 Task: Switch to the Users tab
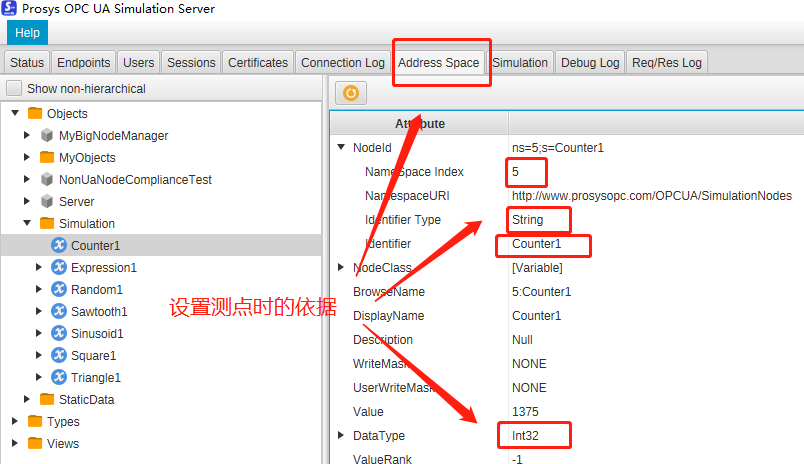[x=138, y=63]
